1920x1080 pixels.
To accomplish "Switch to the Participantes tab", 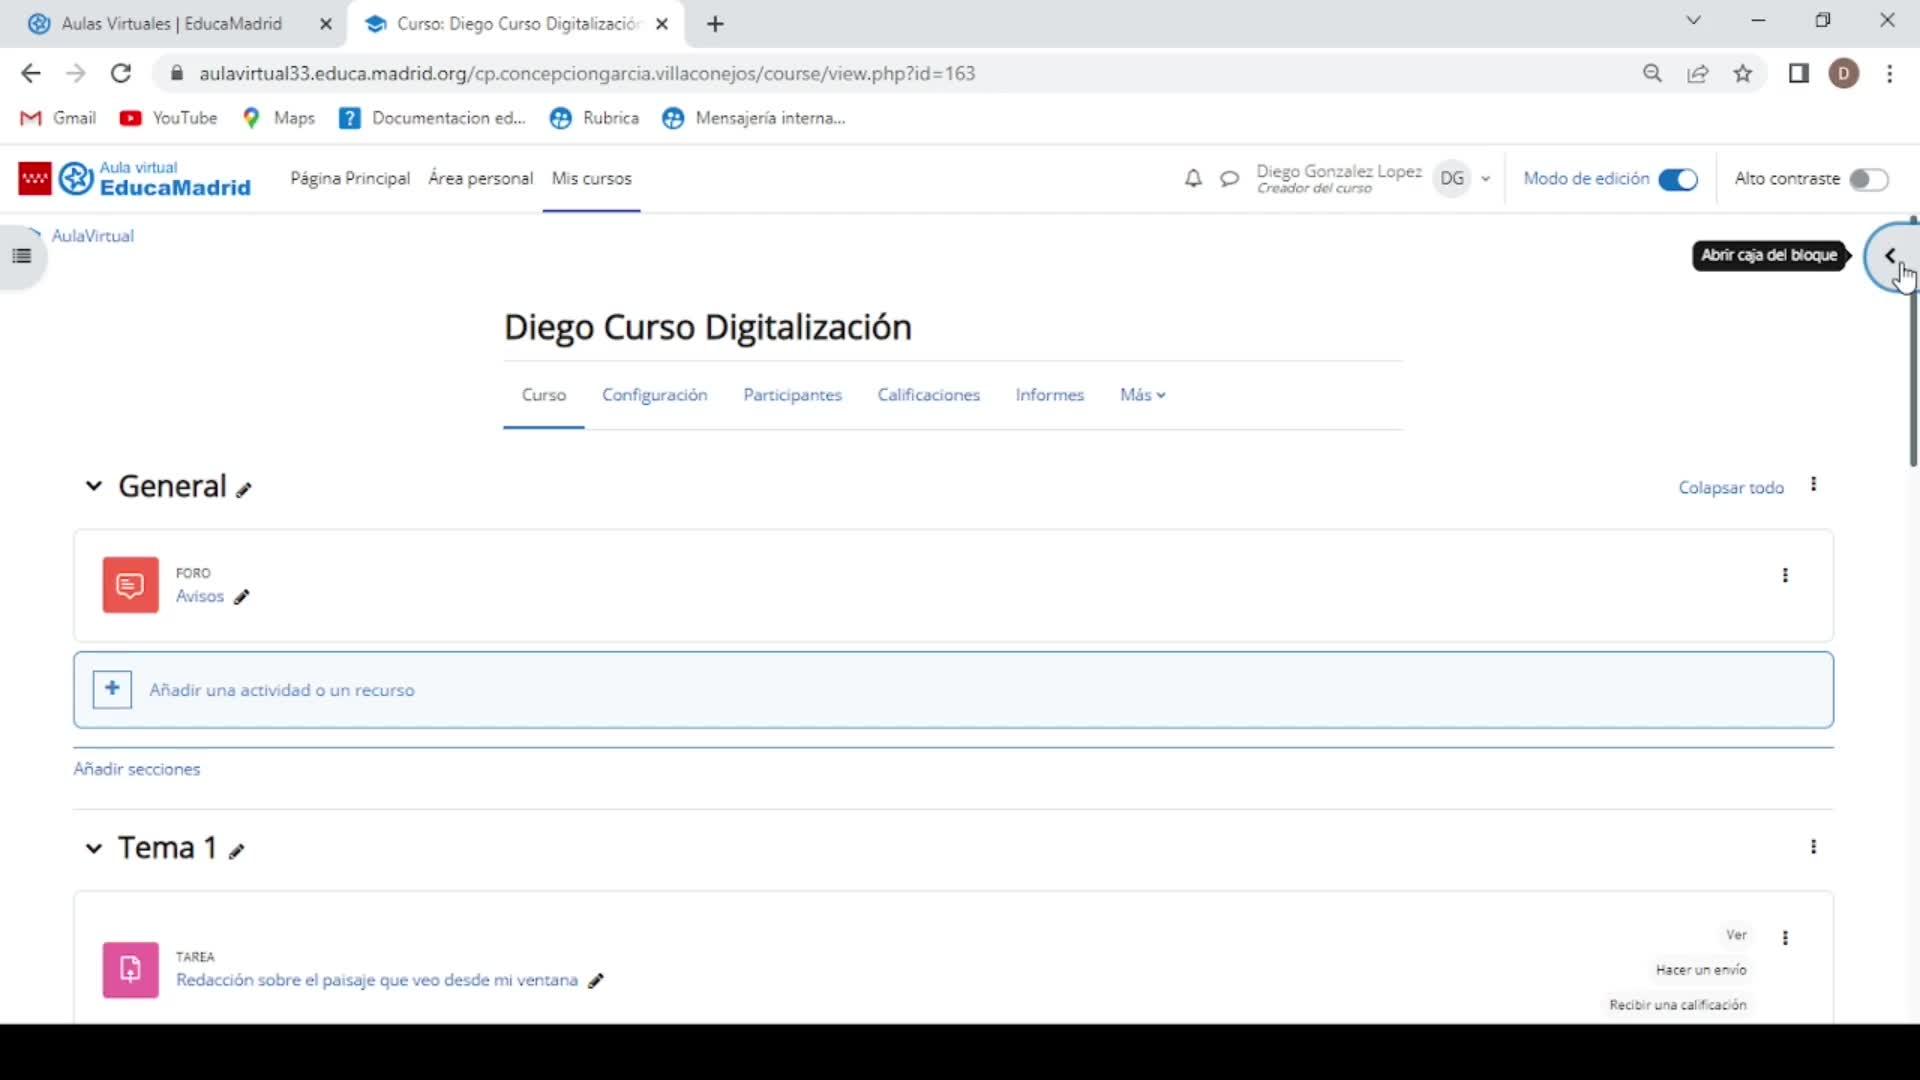I will coord(792,395).
